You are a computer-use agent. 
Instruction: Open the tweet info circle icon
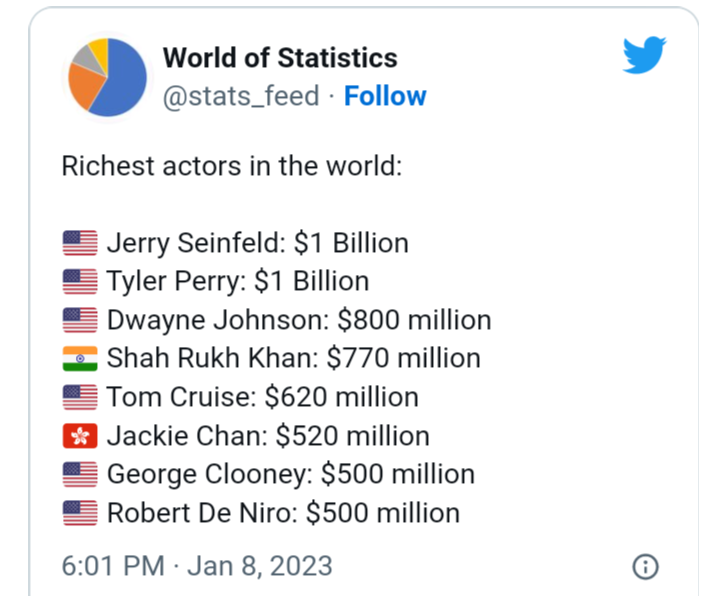(x=645, y=567)
